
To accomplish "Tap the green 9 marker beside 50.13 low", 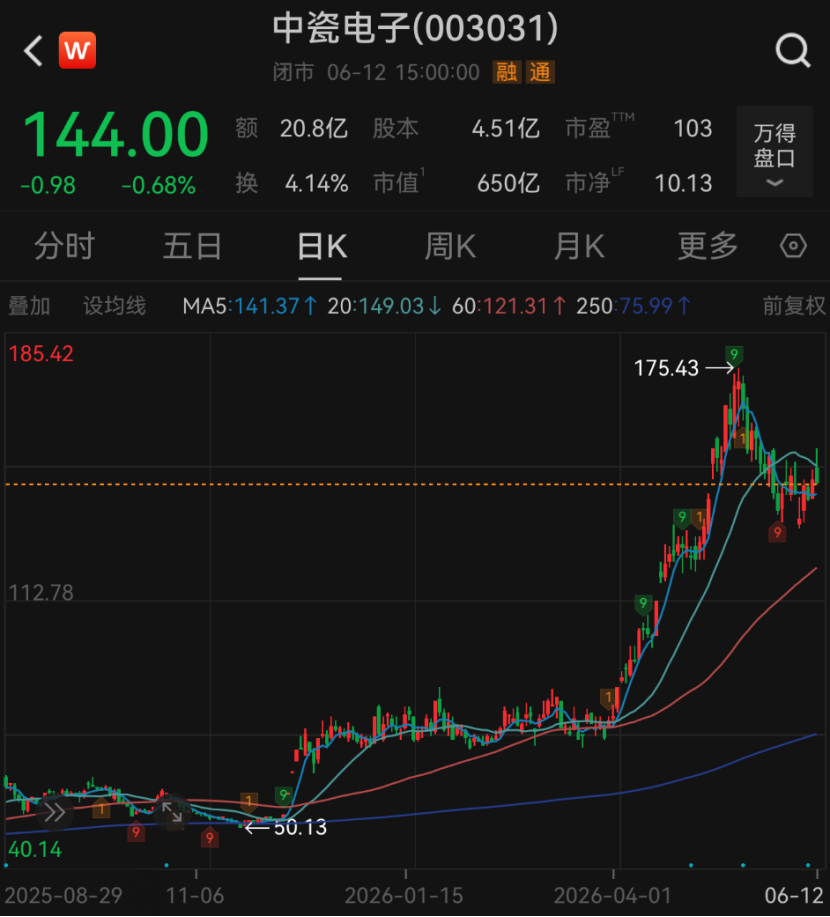I will tap(283, 795).
